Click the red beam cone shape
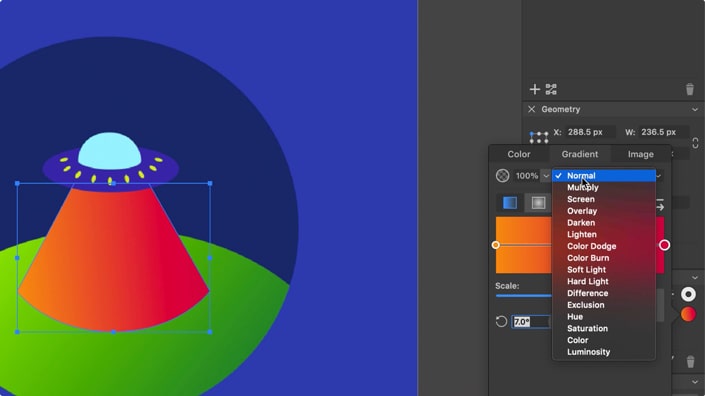705x396 pixels. (x=114, y=258)
